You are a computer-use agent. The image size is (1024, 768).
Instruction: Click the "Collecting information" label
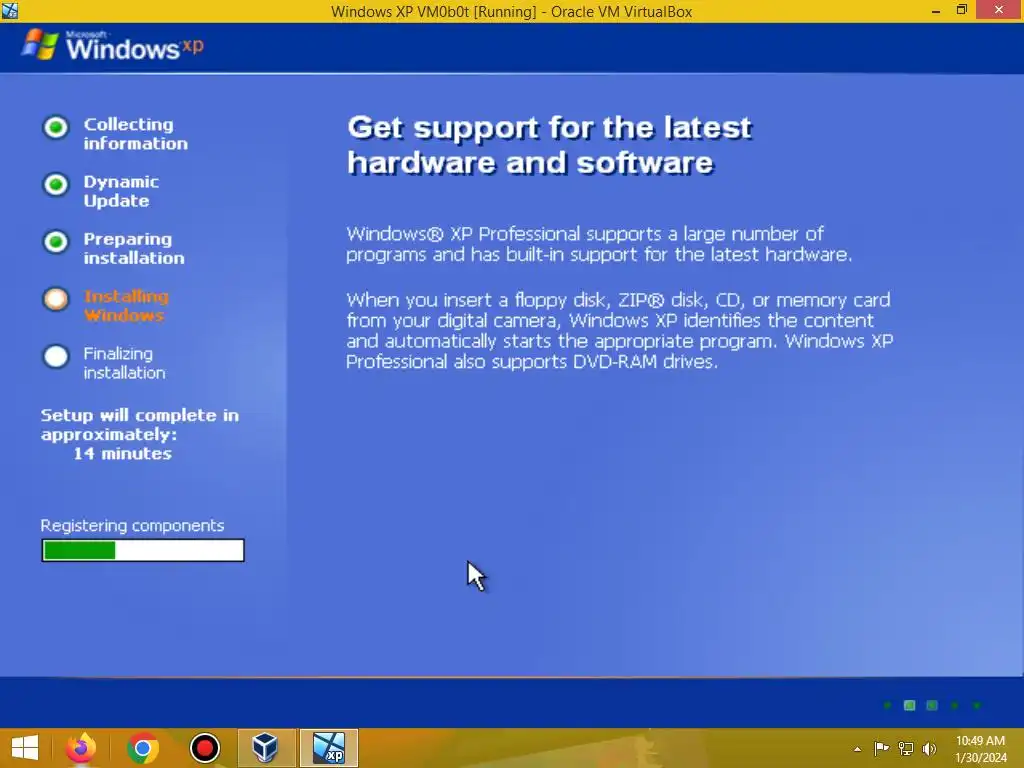pos(135,134)
